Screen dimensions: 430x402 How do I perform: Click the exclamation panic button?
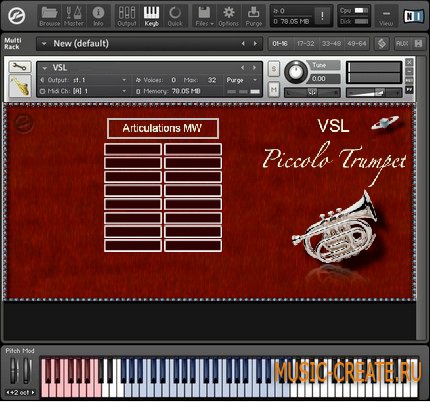[x=322, y=16]
